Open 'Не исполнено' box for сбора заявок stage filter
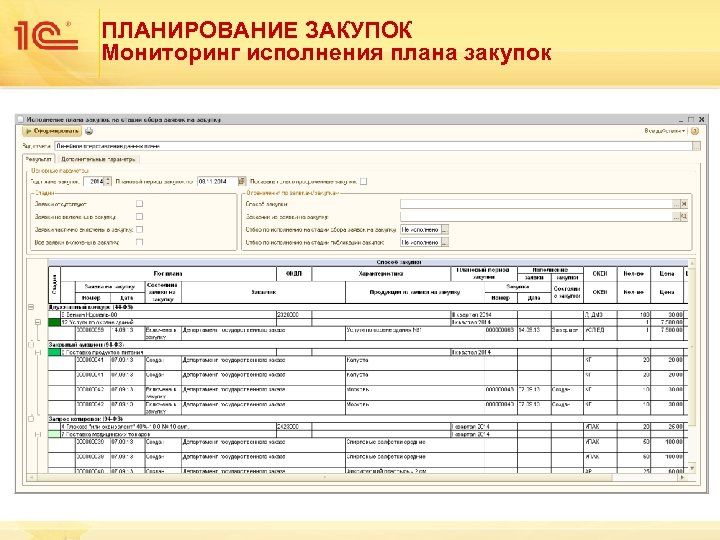720x540 pixels. point(421,229)
